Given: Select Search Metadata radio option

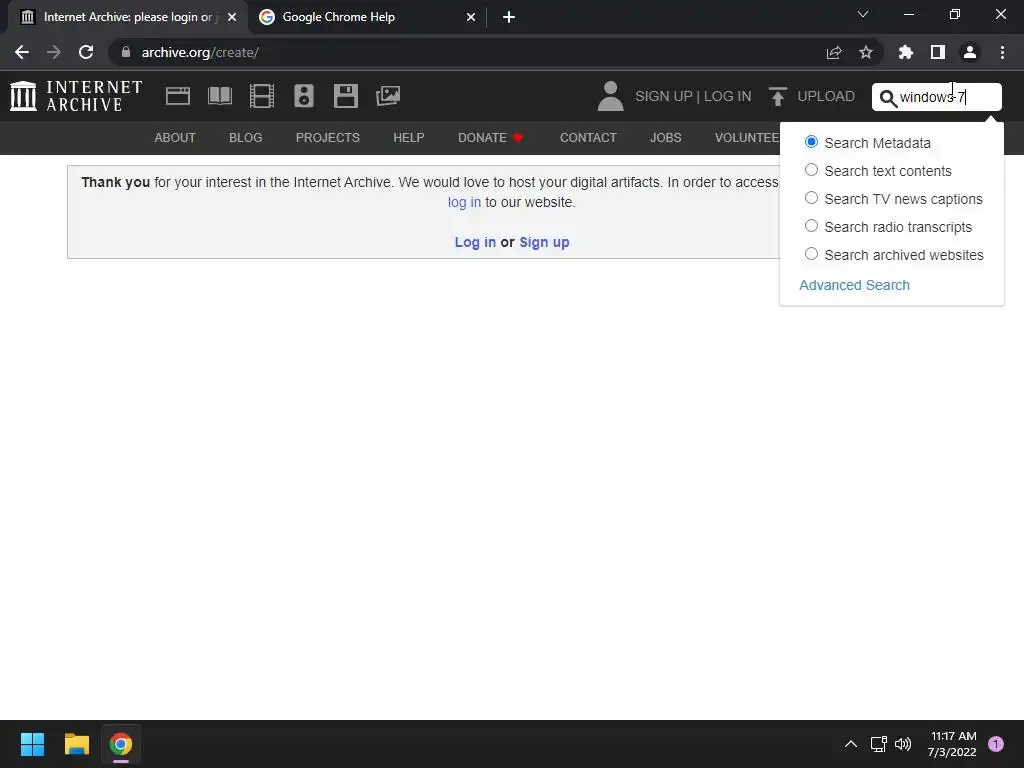Looking at the screenshot, I should (x=811, y=142).
